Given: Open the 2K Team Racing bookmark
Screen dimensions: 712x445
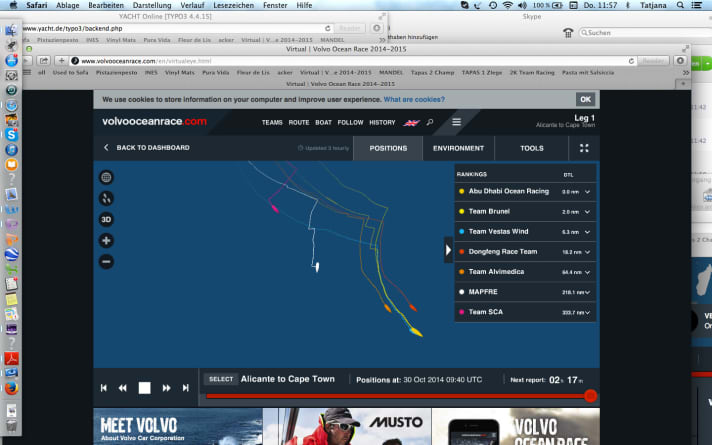Looking at the screenshot, I should tap(532, 73).
